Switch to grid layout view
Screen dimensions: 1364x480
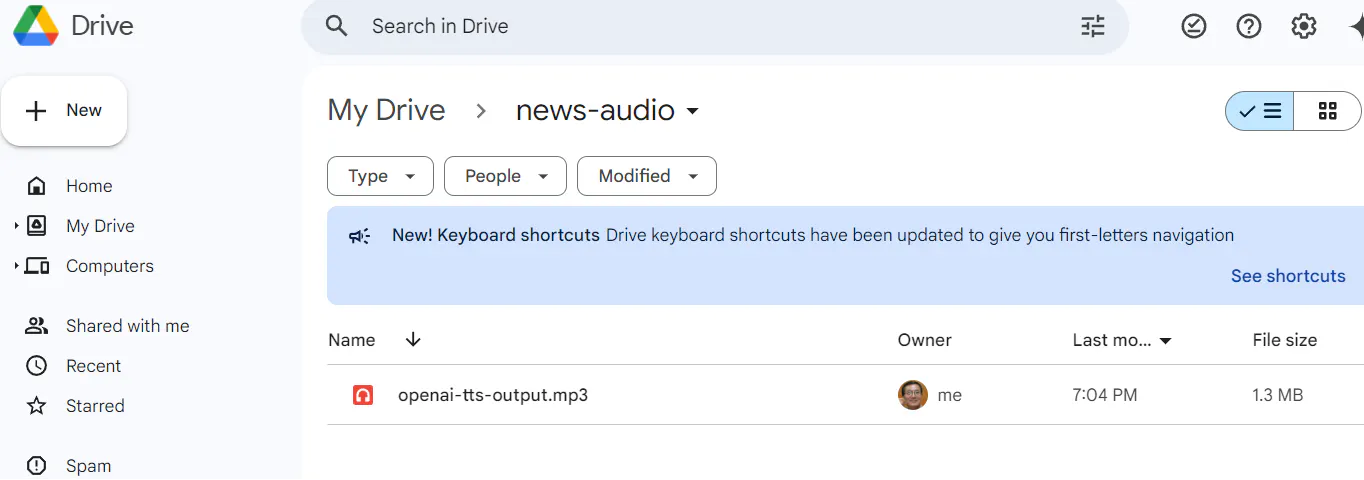click(1328, 111)
